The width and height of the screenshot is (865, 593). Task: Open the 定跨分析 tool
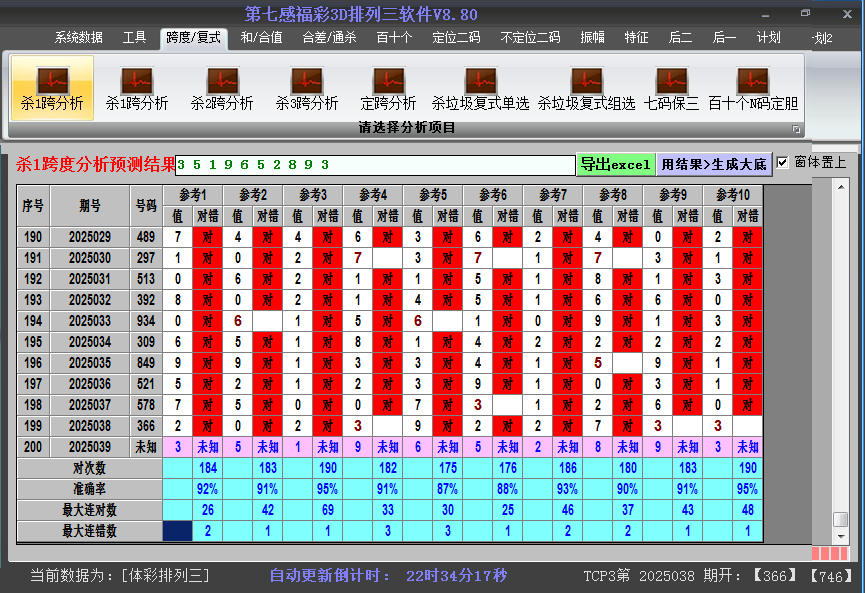(x=388, y=88)
